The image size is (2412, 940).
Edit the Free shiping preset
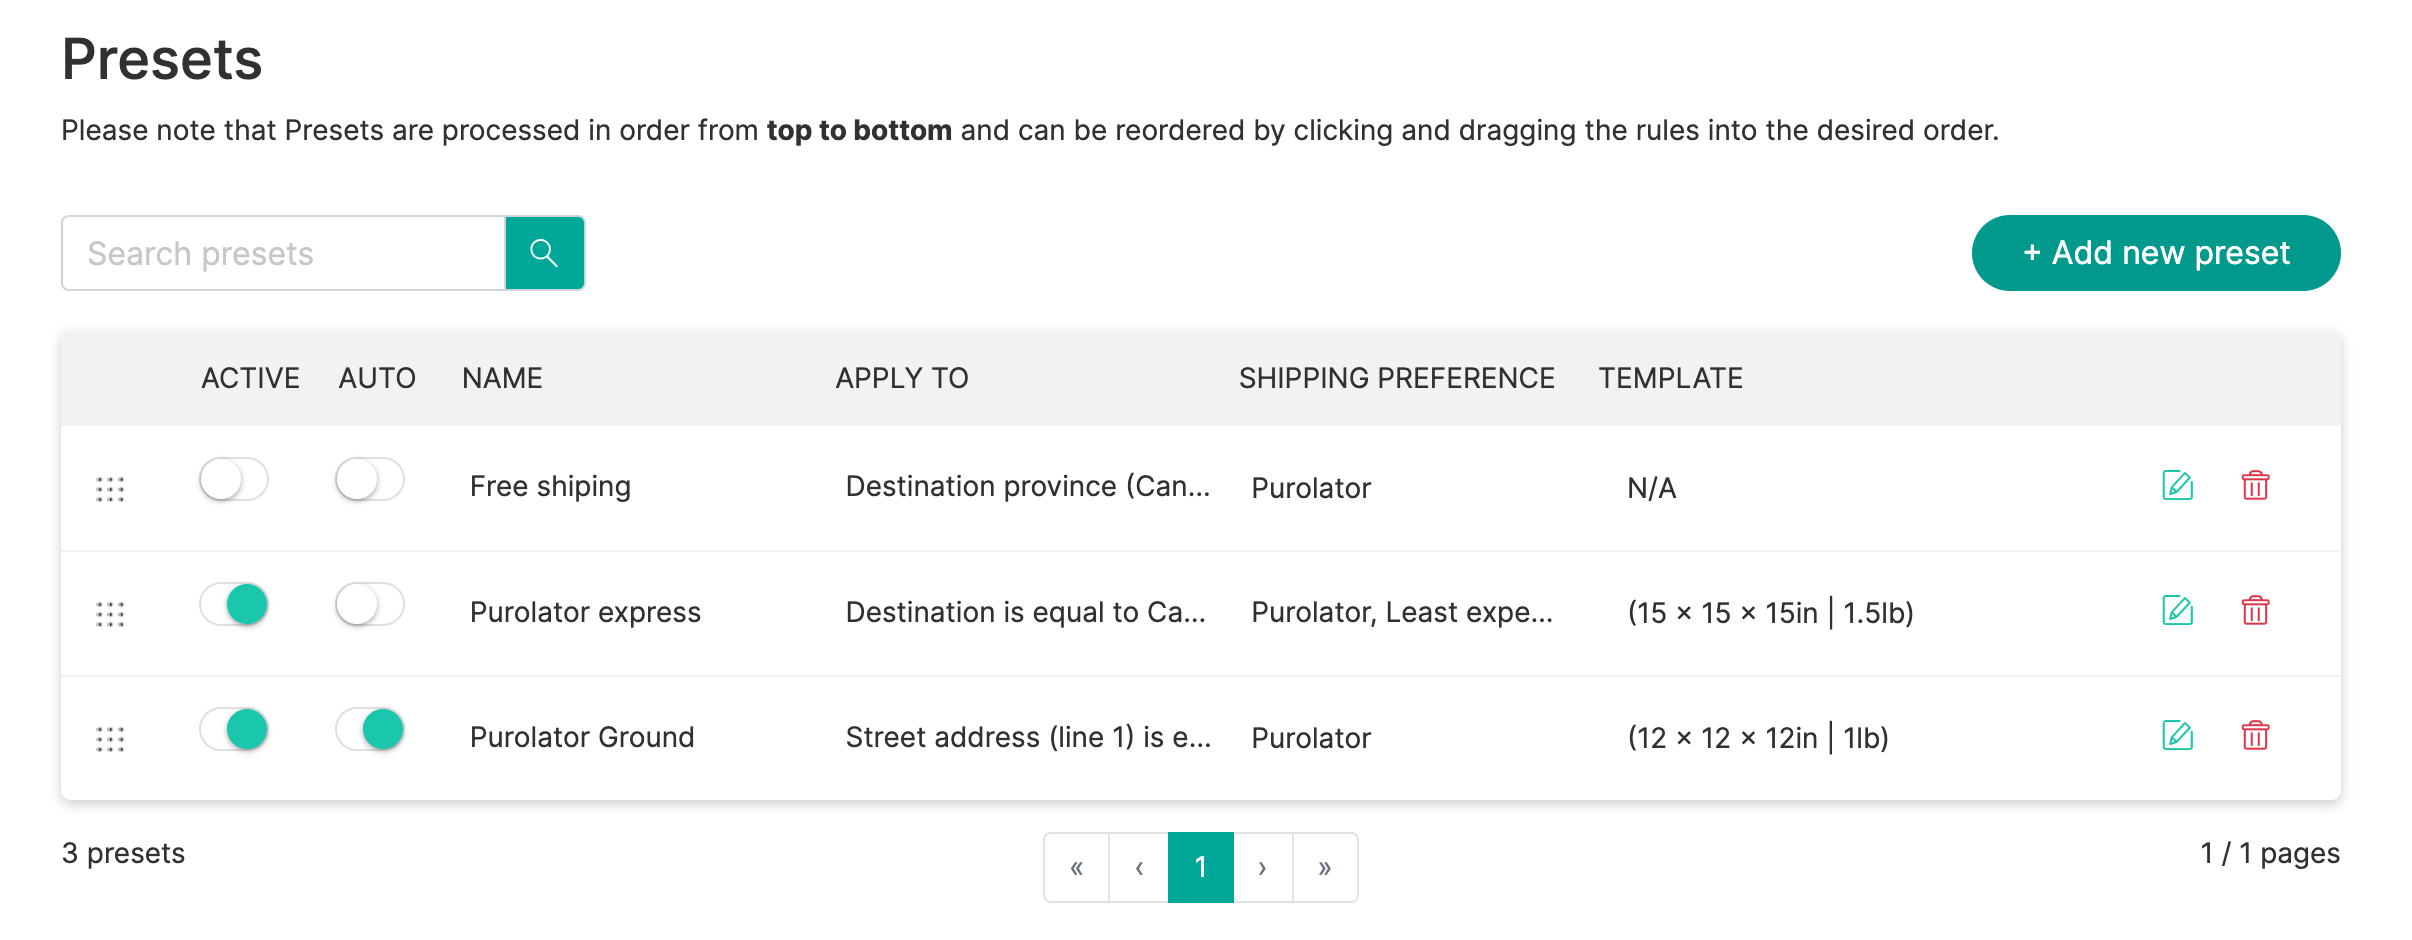pyautogui.click(x=2177, y=486)
